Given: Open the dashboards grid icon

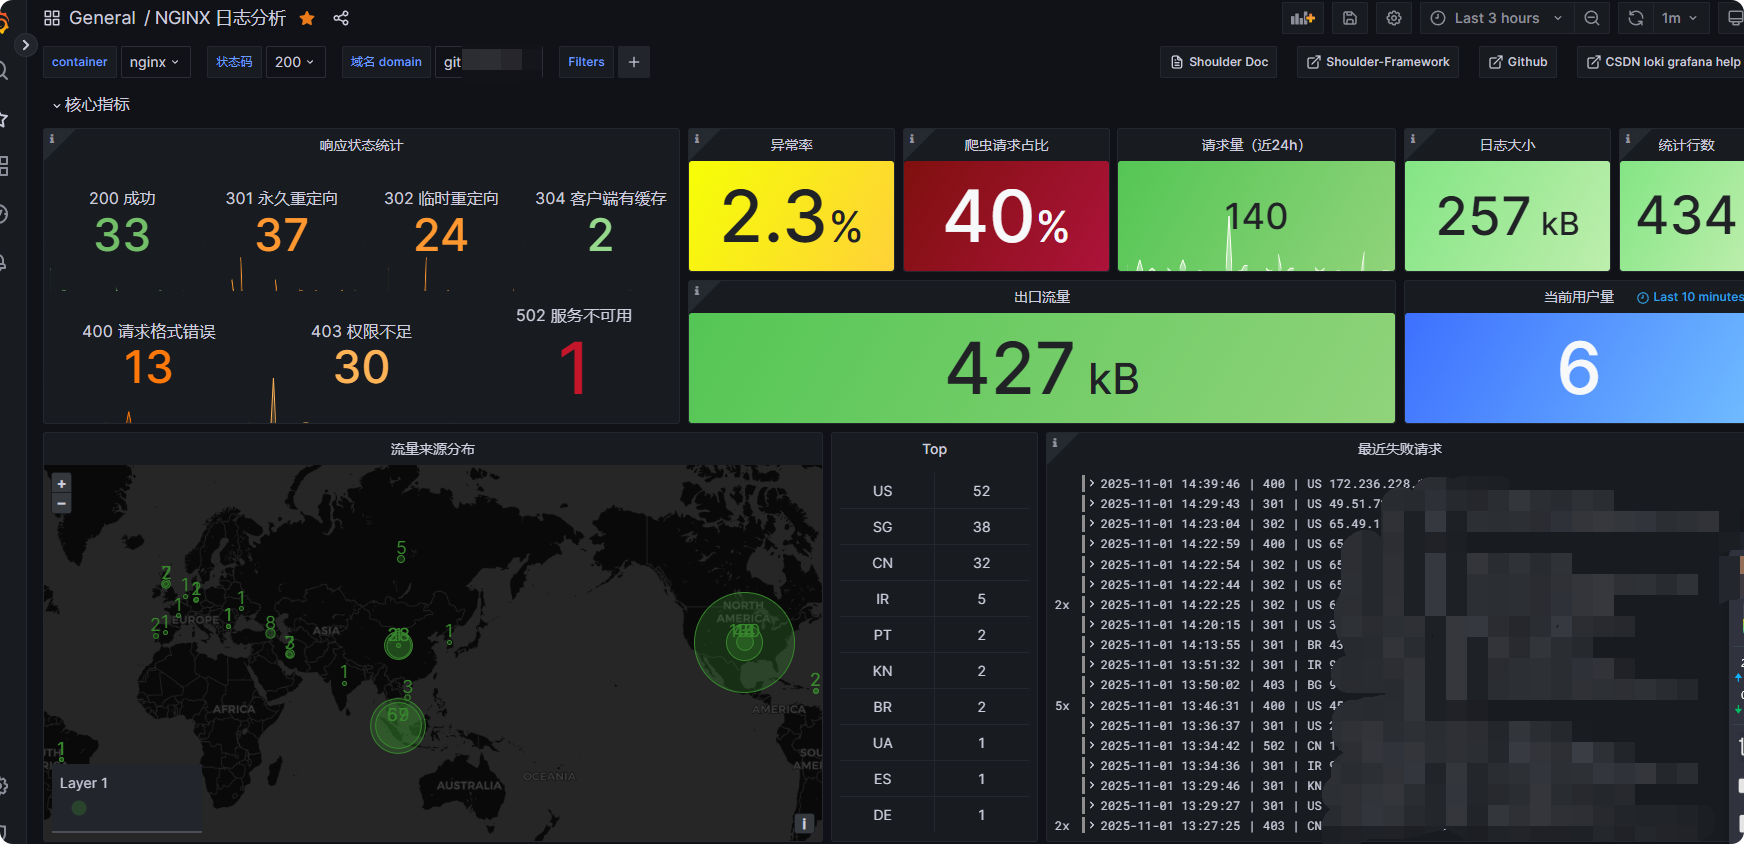Looking at the screenshot, I should (x=52, y=18).
